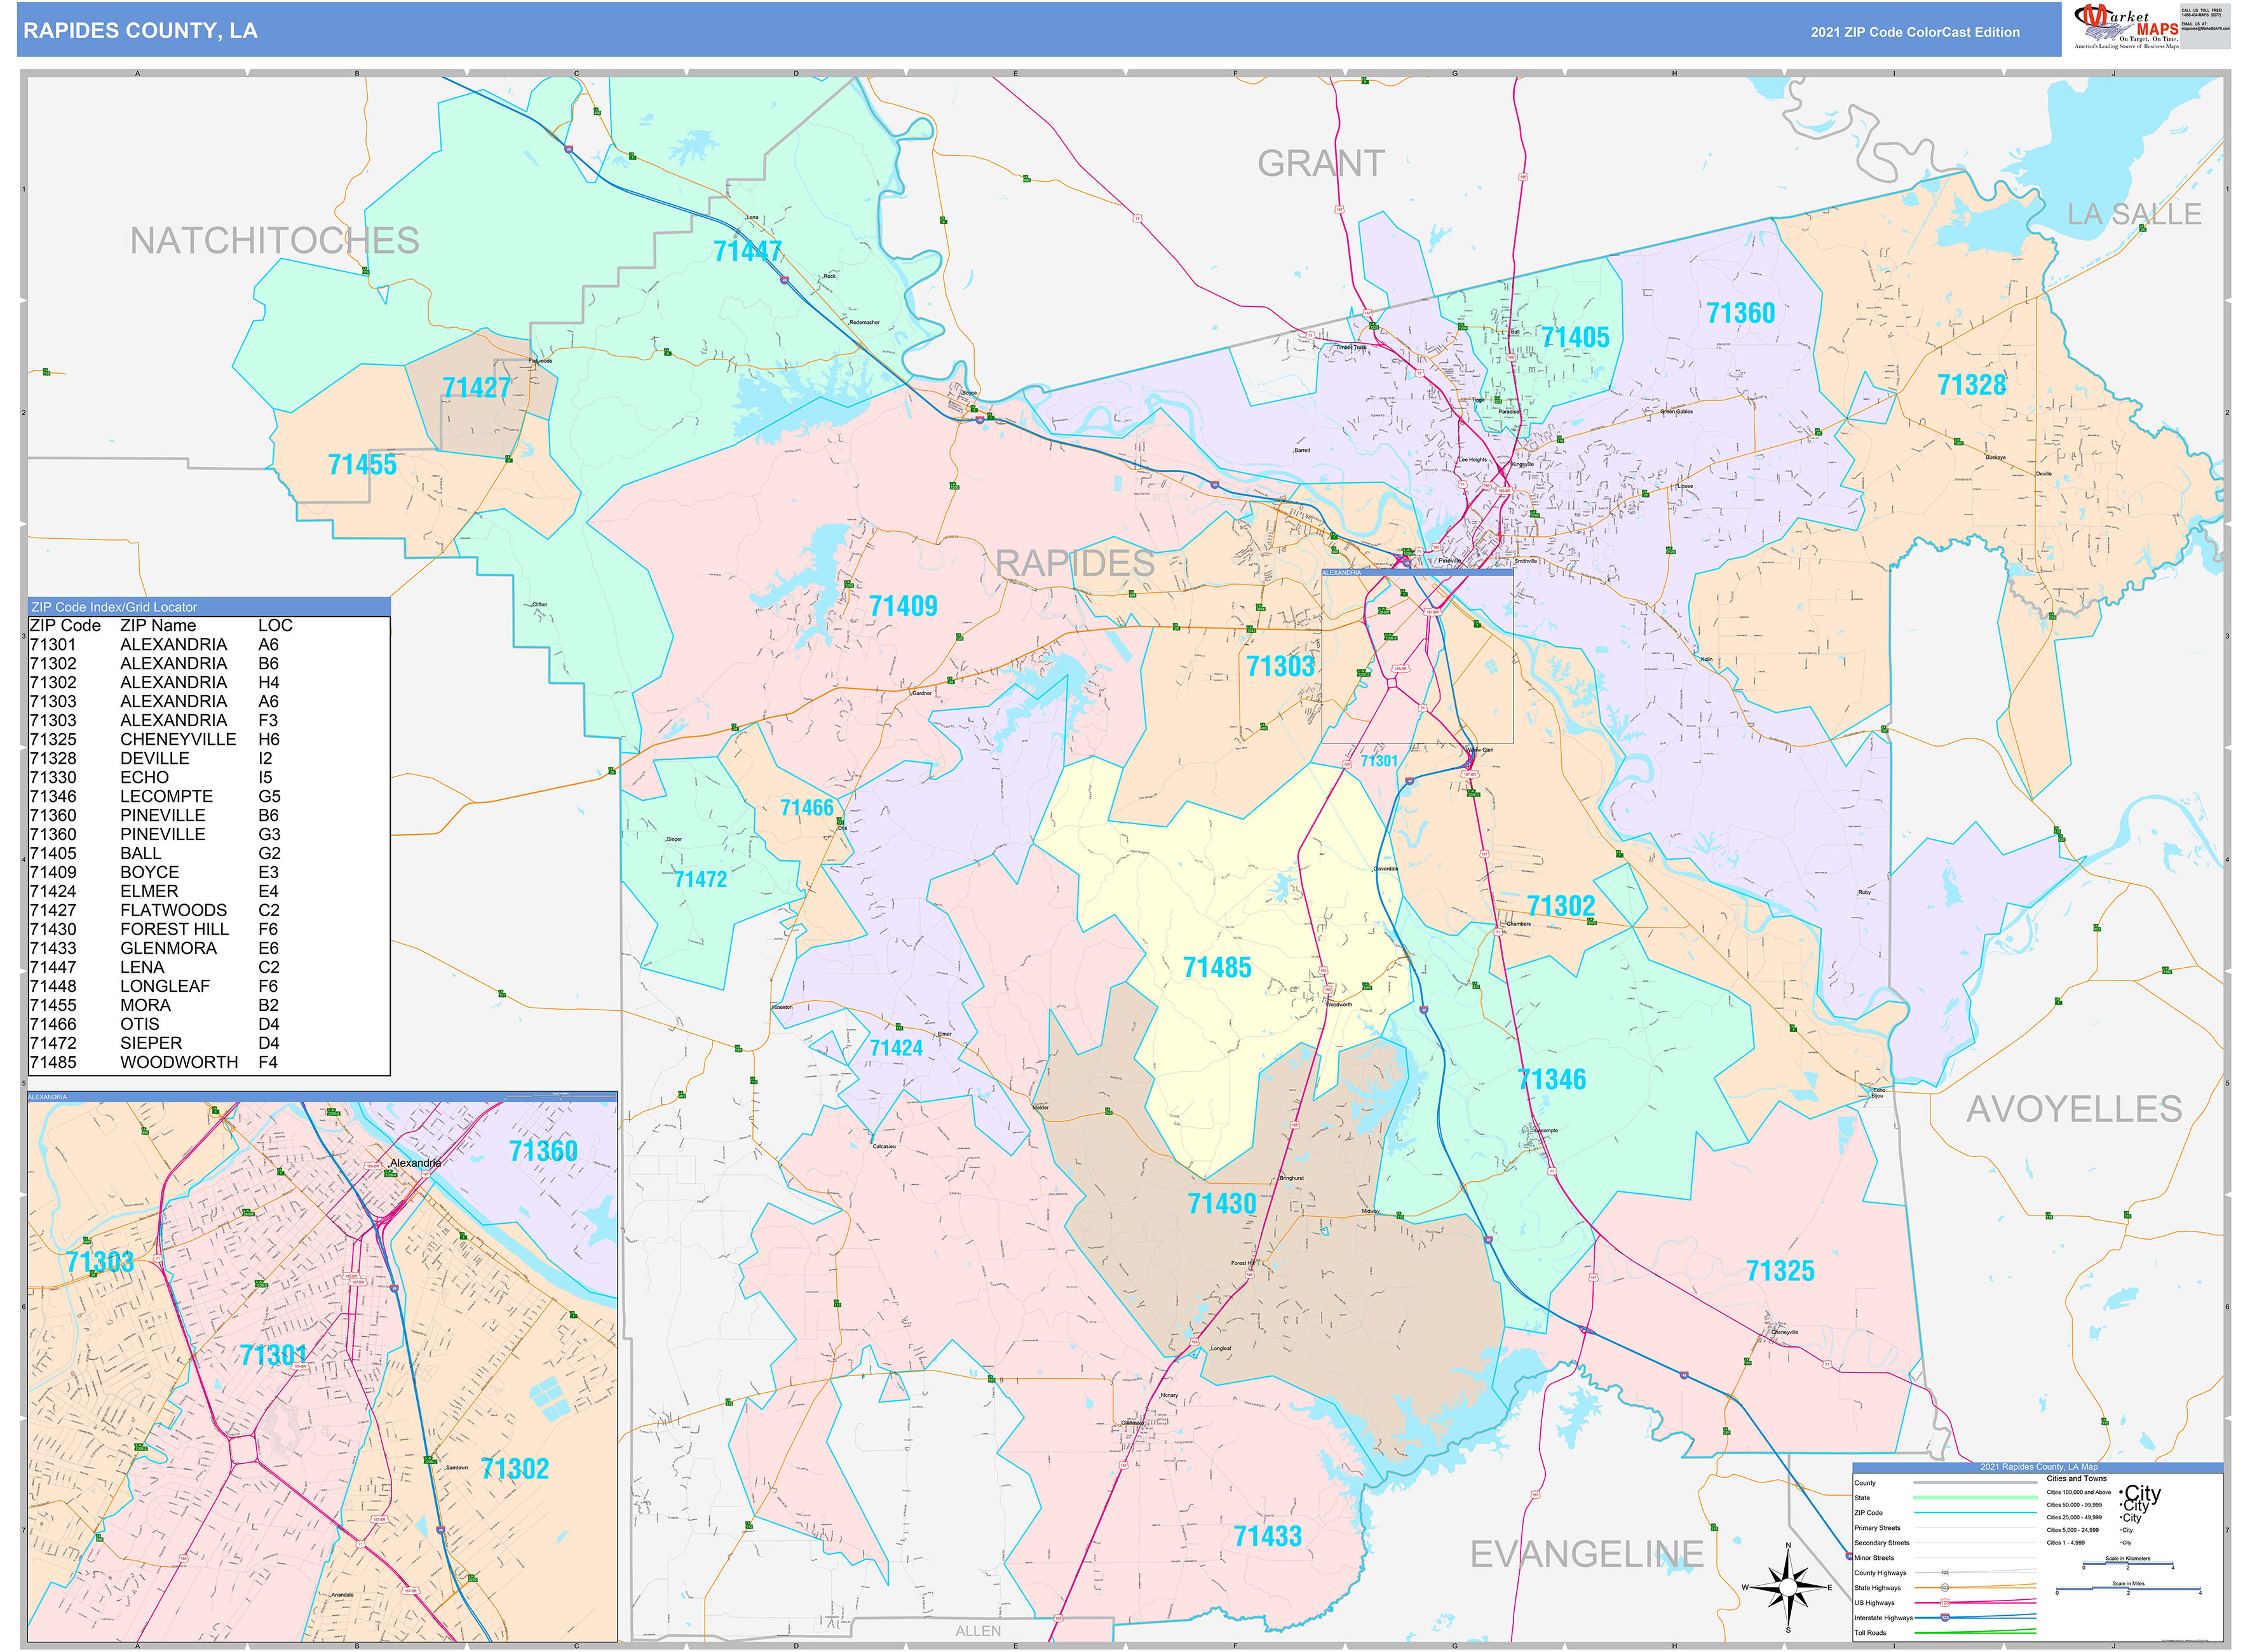Click the small green City dot for cities 1-4,999
This screenshot has width=2250, height=1652.
2121,1542
